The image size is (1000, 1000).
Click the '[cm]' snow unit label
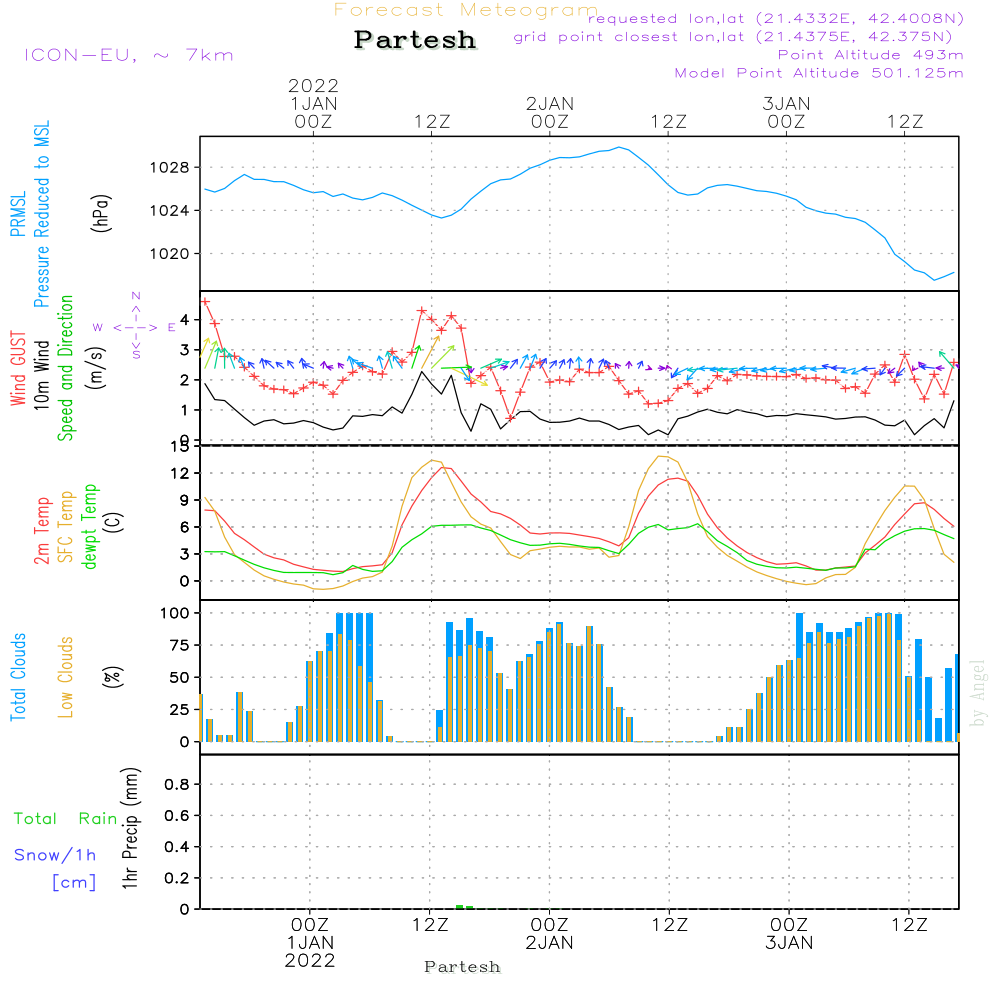coord(74,883)
